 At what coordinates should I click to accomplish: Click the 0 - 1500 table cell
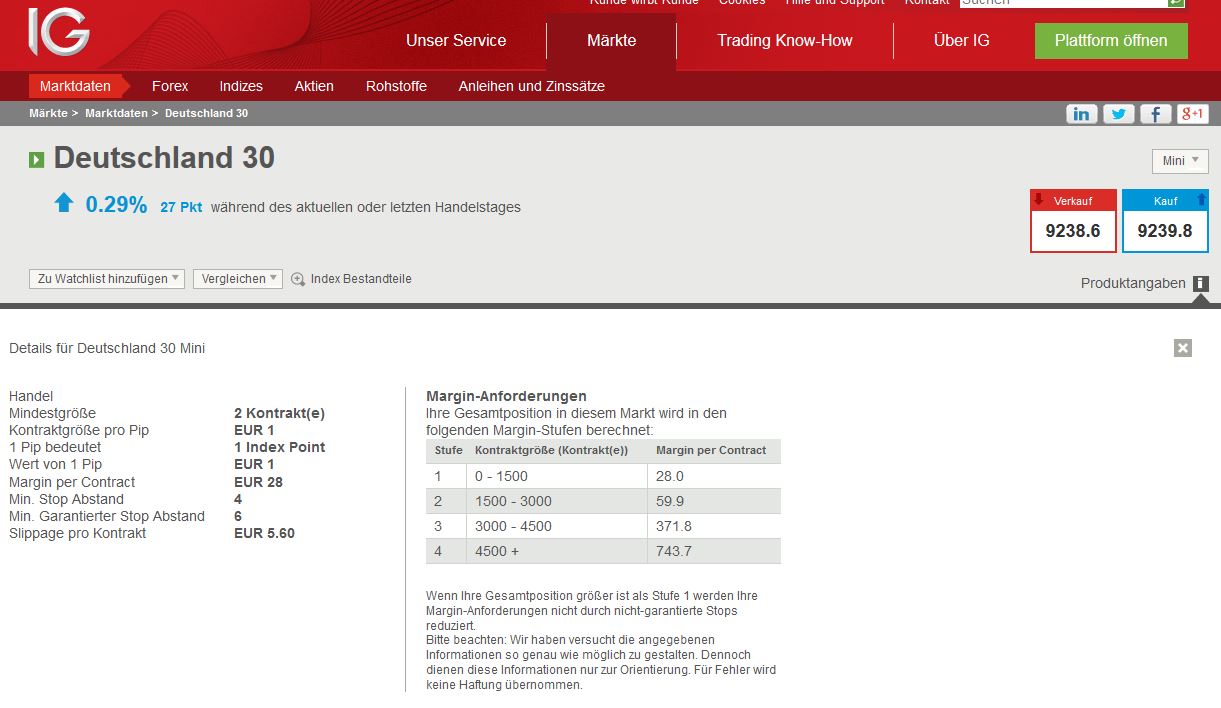(x=557, y=476)
